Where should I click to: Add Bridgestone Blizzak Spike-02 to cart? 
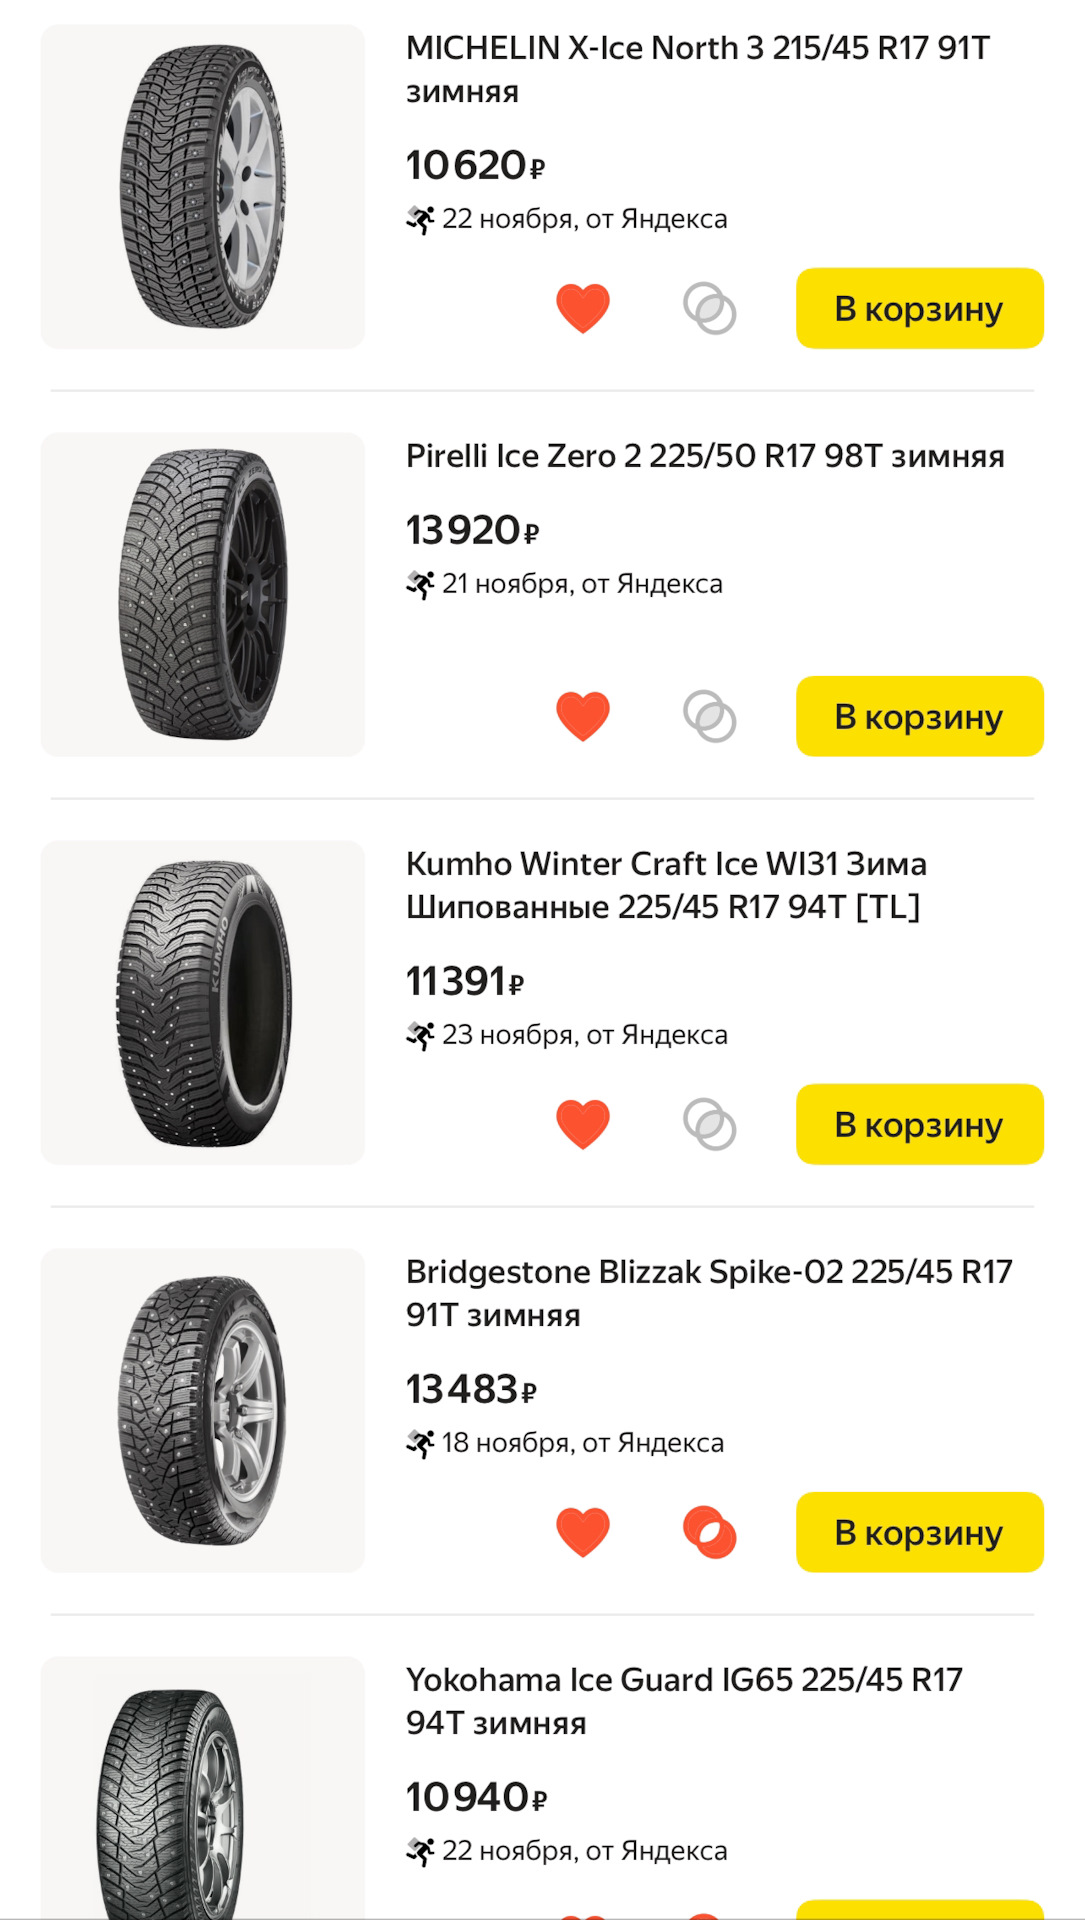[919, 1532]
